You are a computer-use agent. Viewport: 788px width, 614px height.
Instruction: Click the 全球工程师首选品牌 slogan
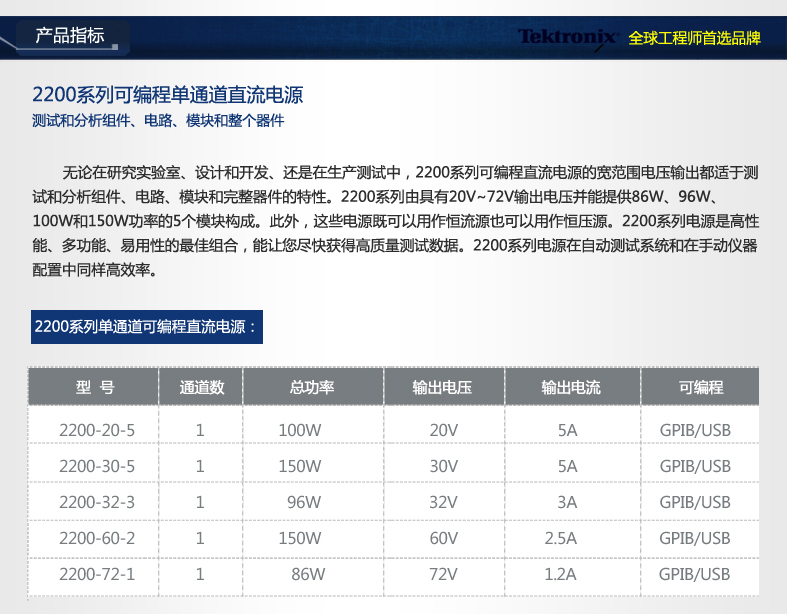tap(694, 38)
